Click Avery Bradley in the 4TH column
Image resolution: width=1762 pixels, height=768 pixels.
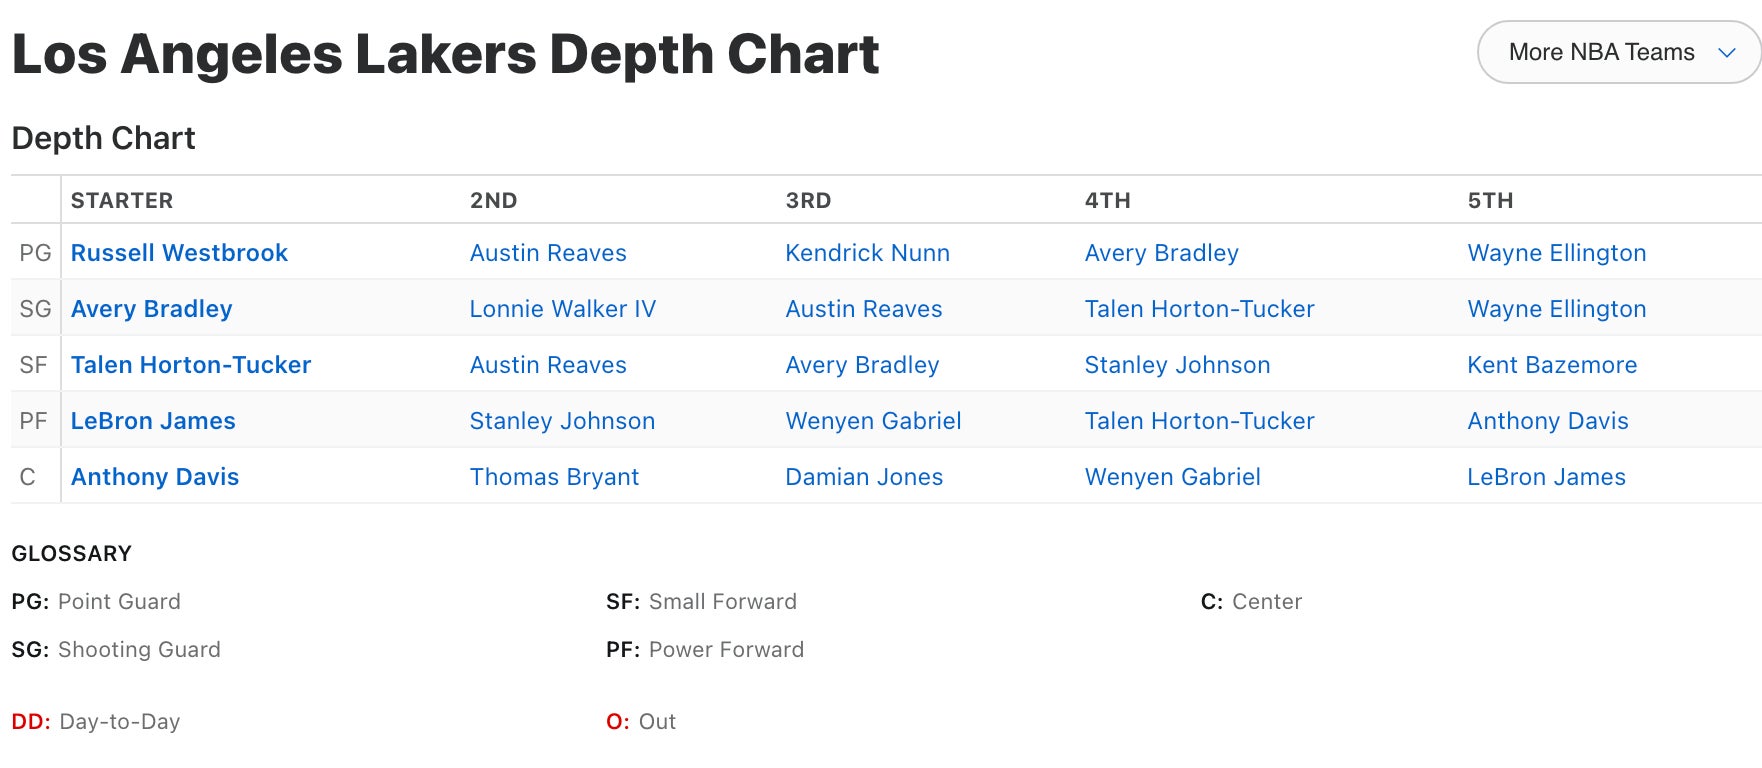pyautogui.click(x=1161, y=253)
